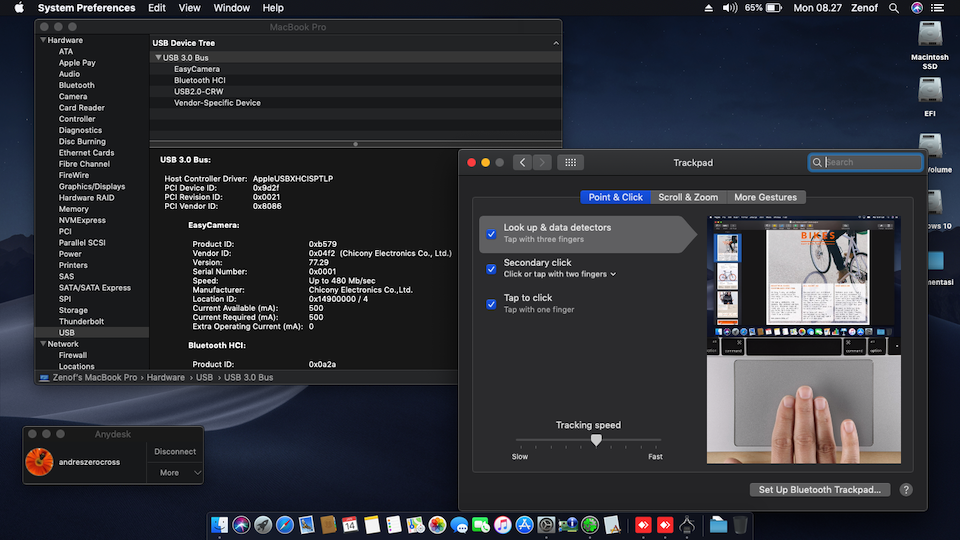The image size is (960, 540).
Task: Click the eject icon in menu bar
Action: pos(708,8)
